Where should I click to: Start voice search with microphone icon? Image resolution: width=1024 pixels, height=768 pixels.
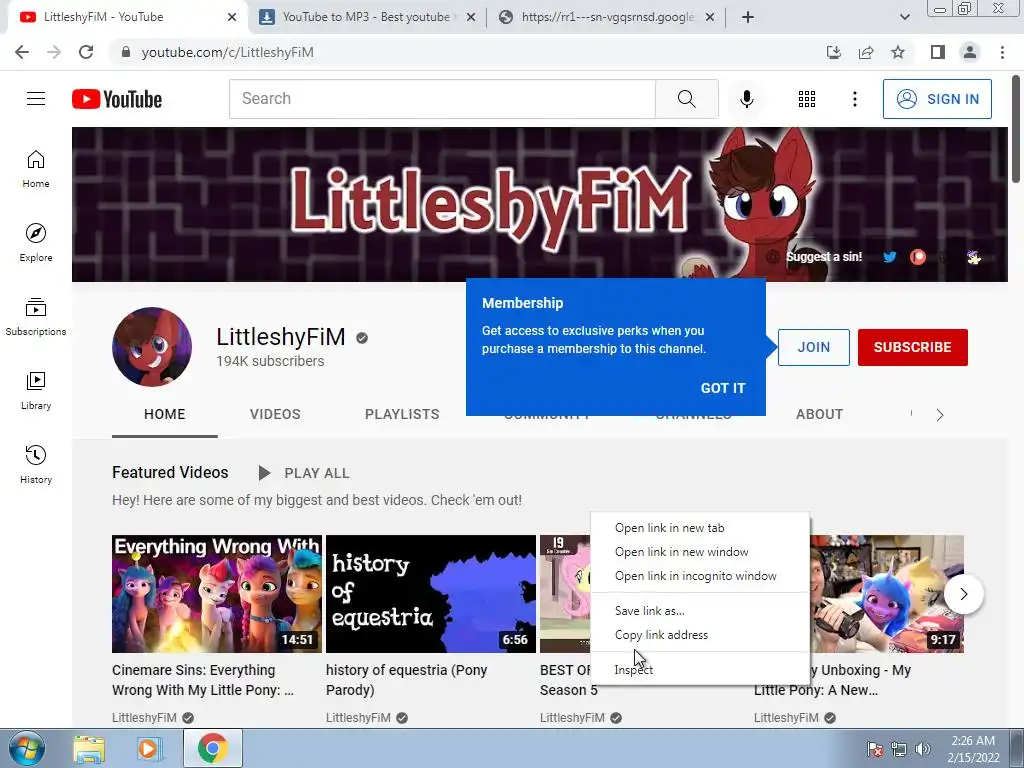click(x=746, y=99)
